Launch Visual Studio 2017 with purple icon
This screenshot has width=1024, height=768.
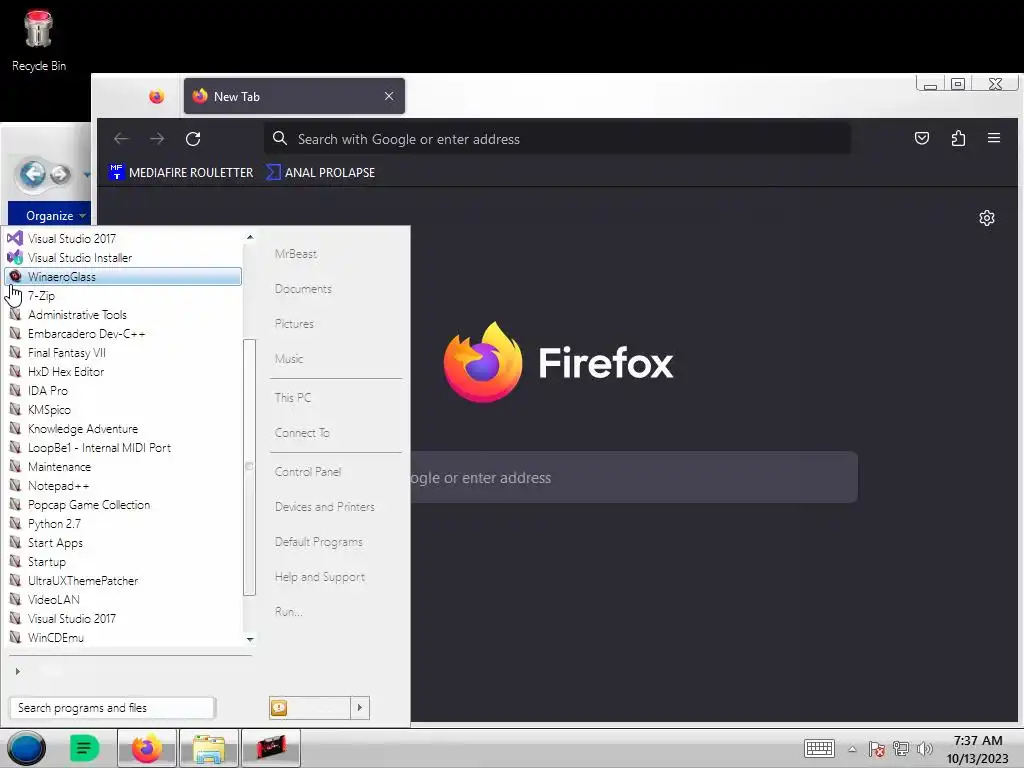tap(123, 238)
